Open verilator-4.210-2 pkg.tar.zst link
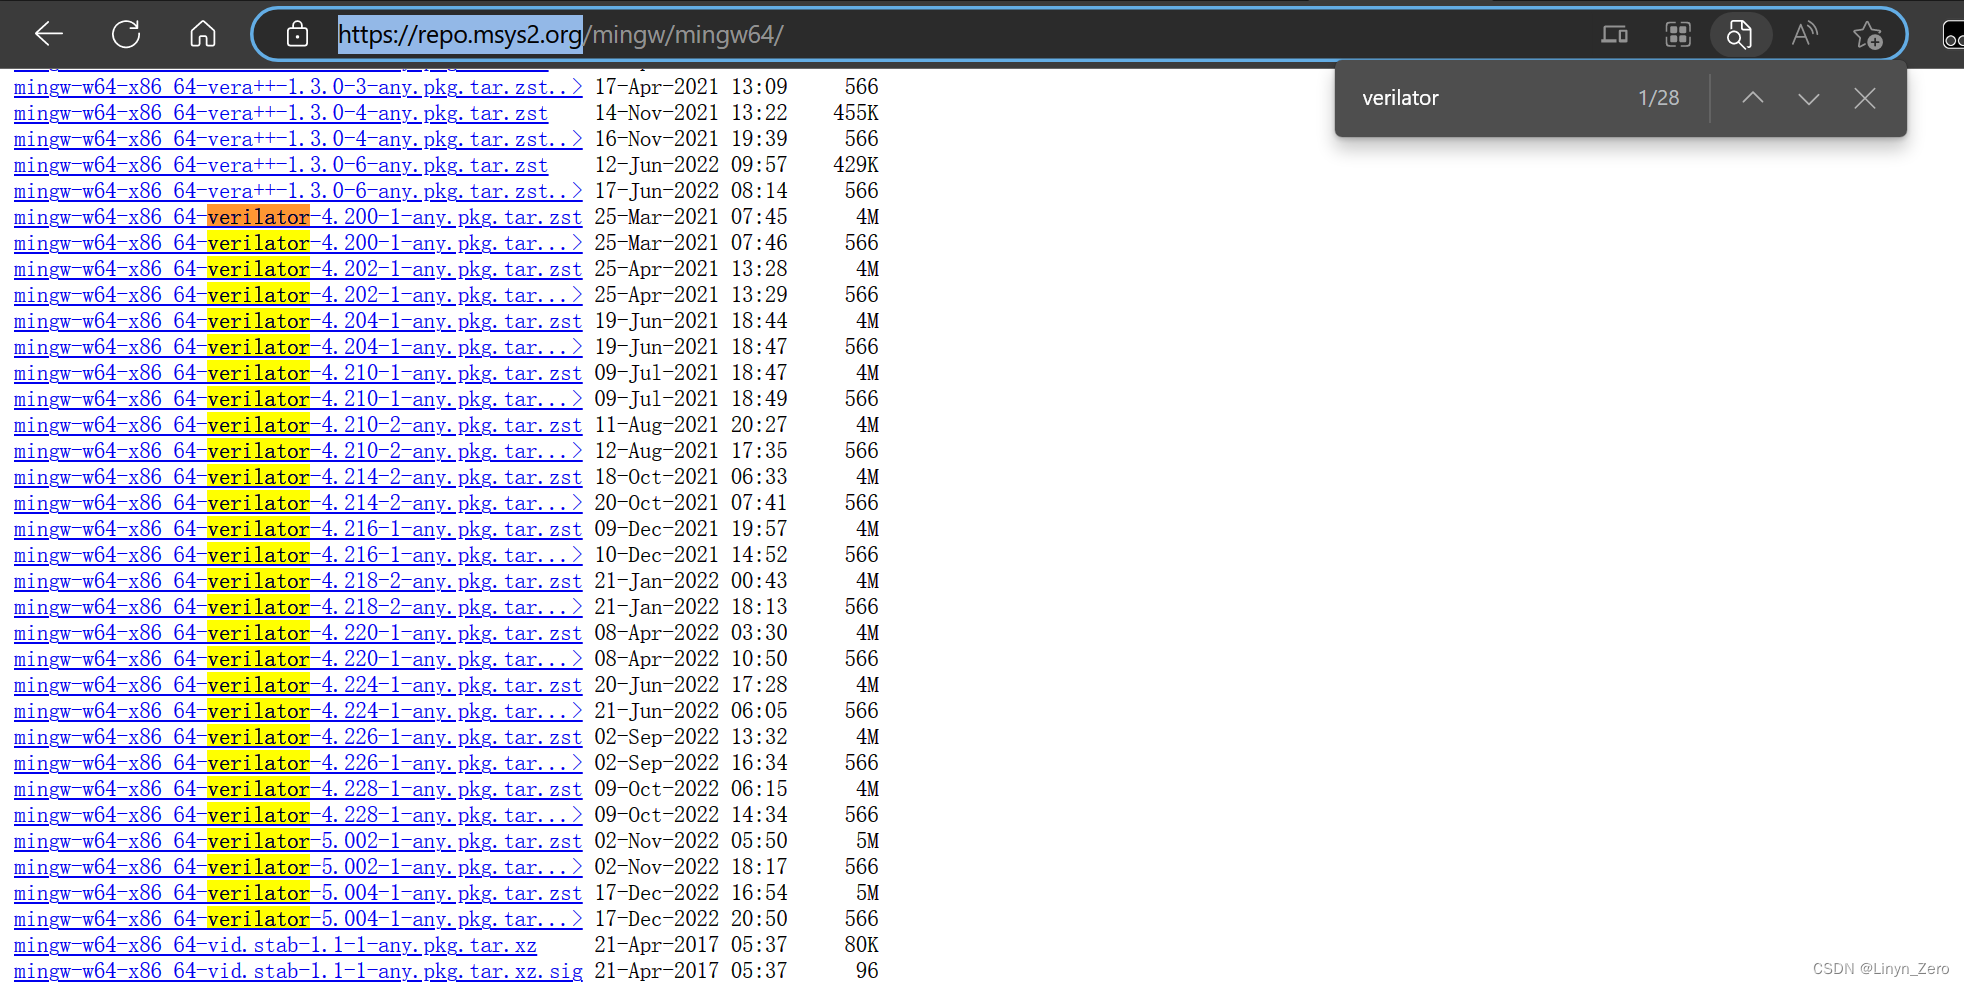The image size is (1964, 986). click(x=298, y=425)
